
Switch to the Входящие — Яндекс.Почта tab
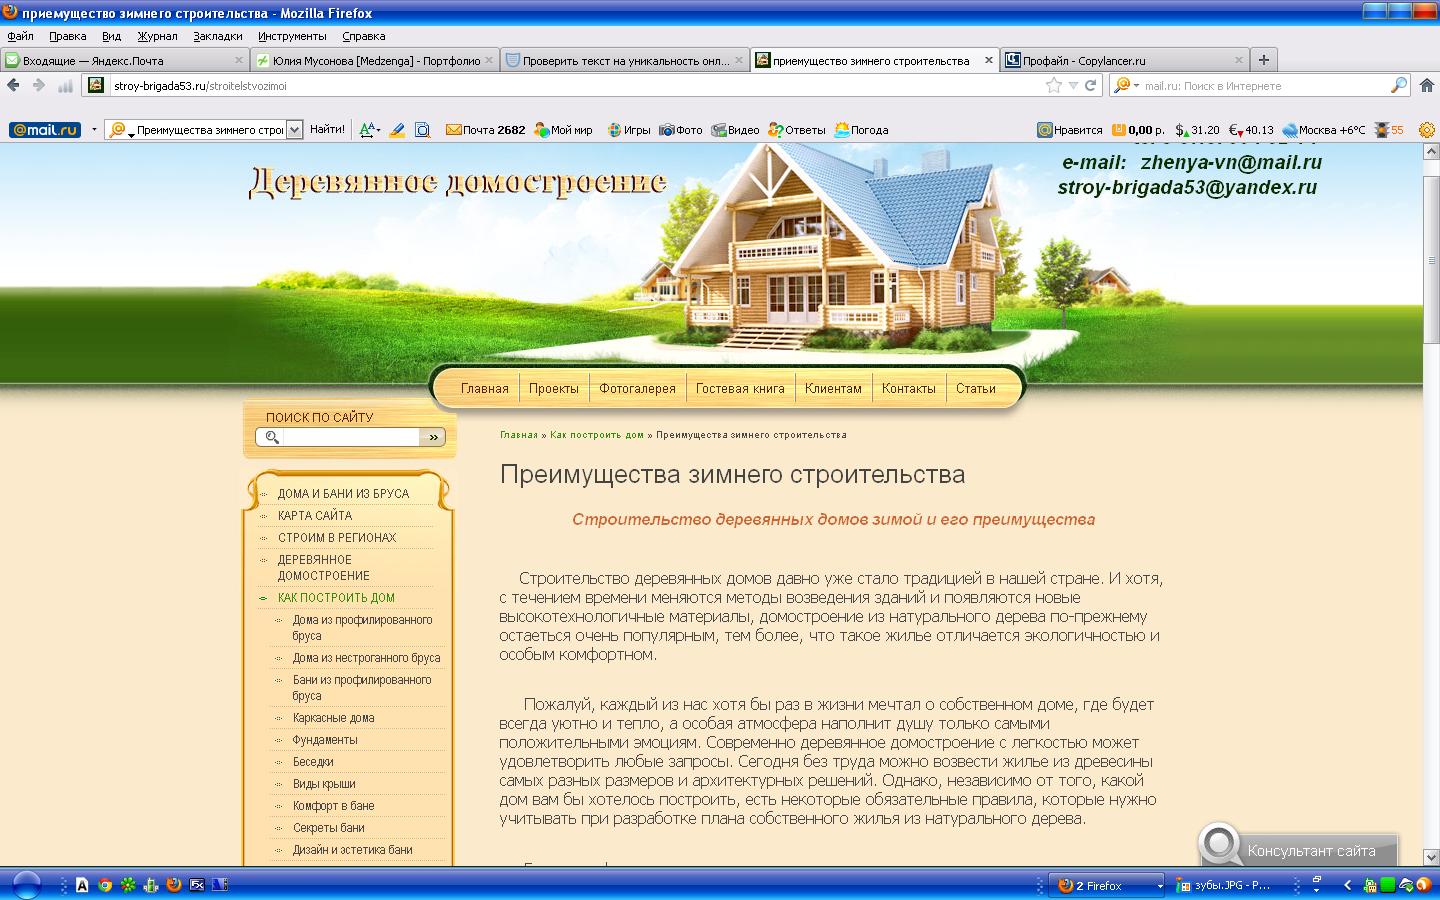125,61
